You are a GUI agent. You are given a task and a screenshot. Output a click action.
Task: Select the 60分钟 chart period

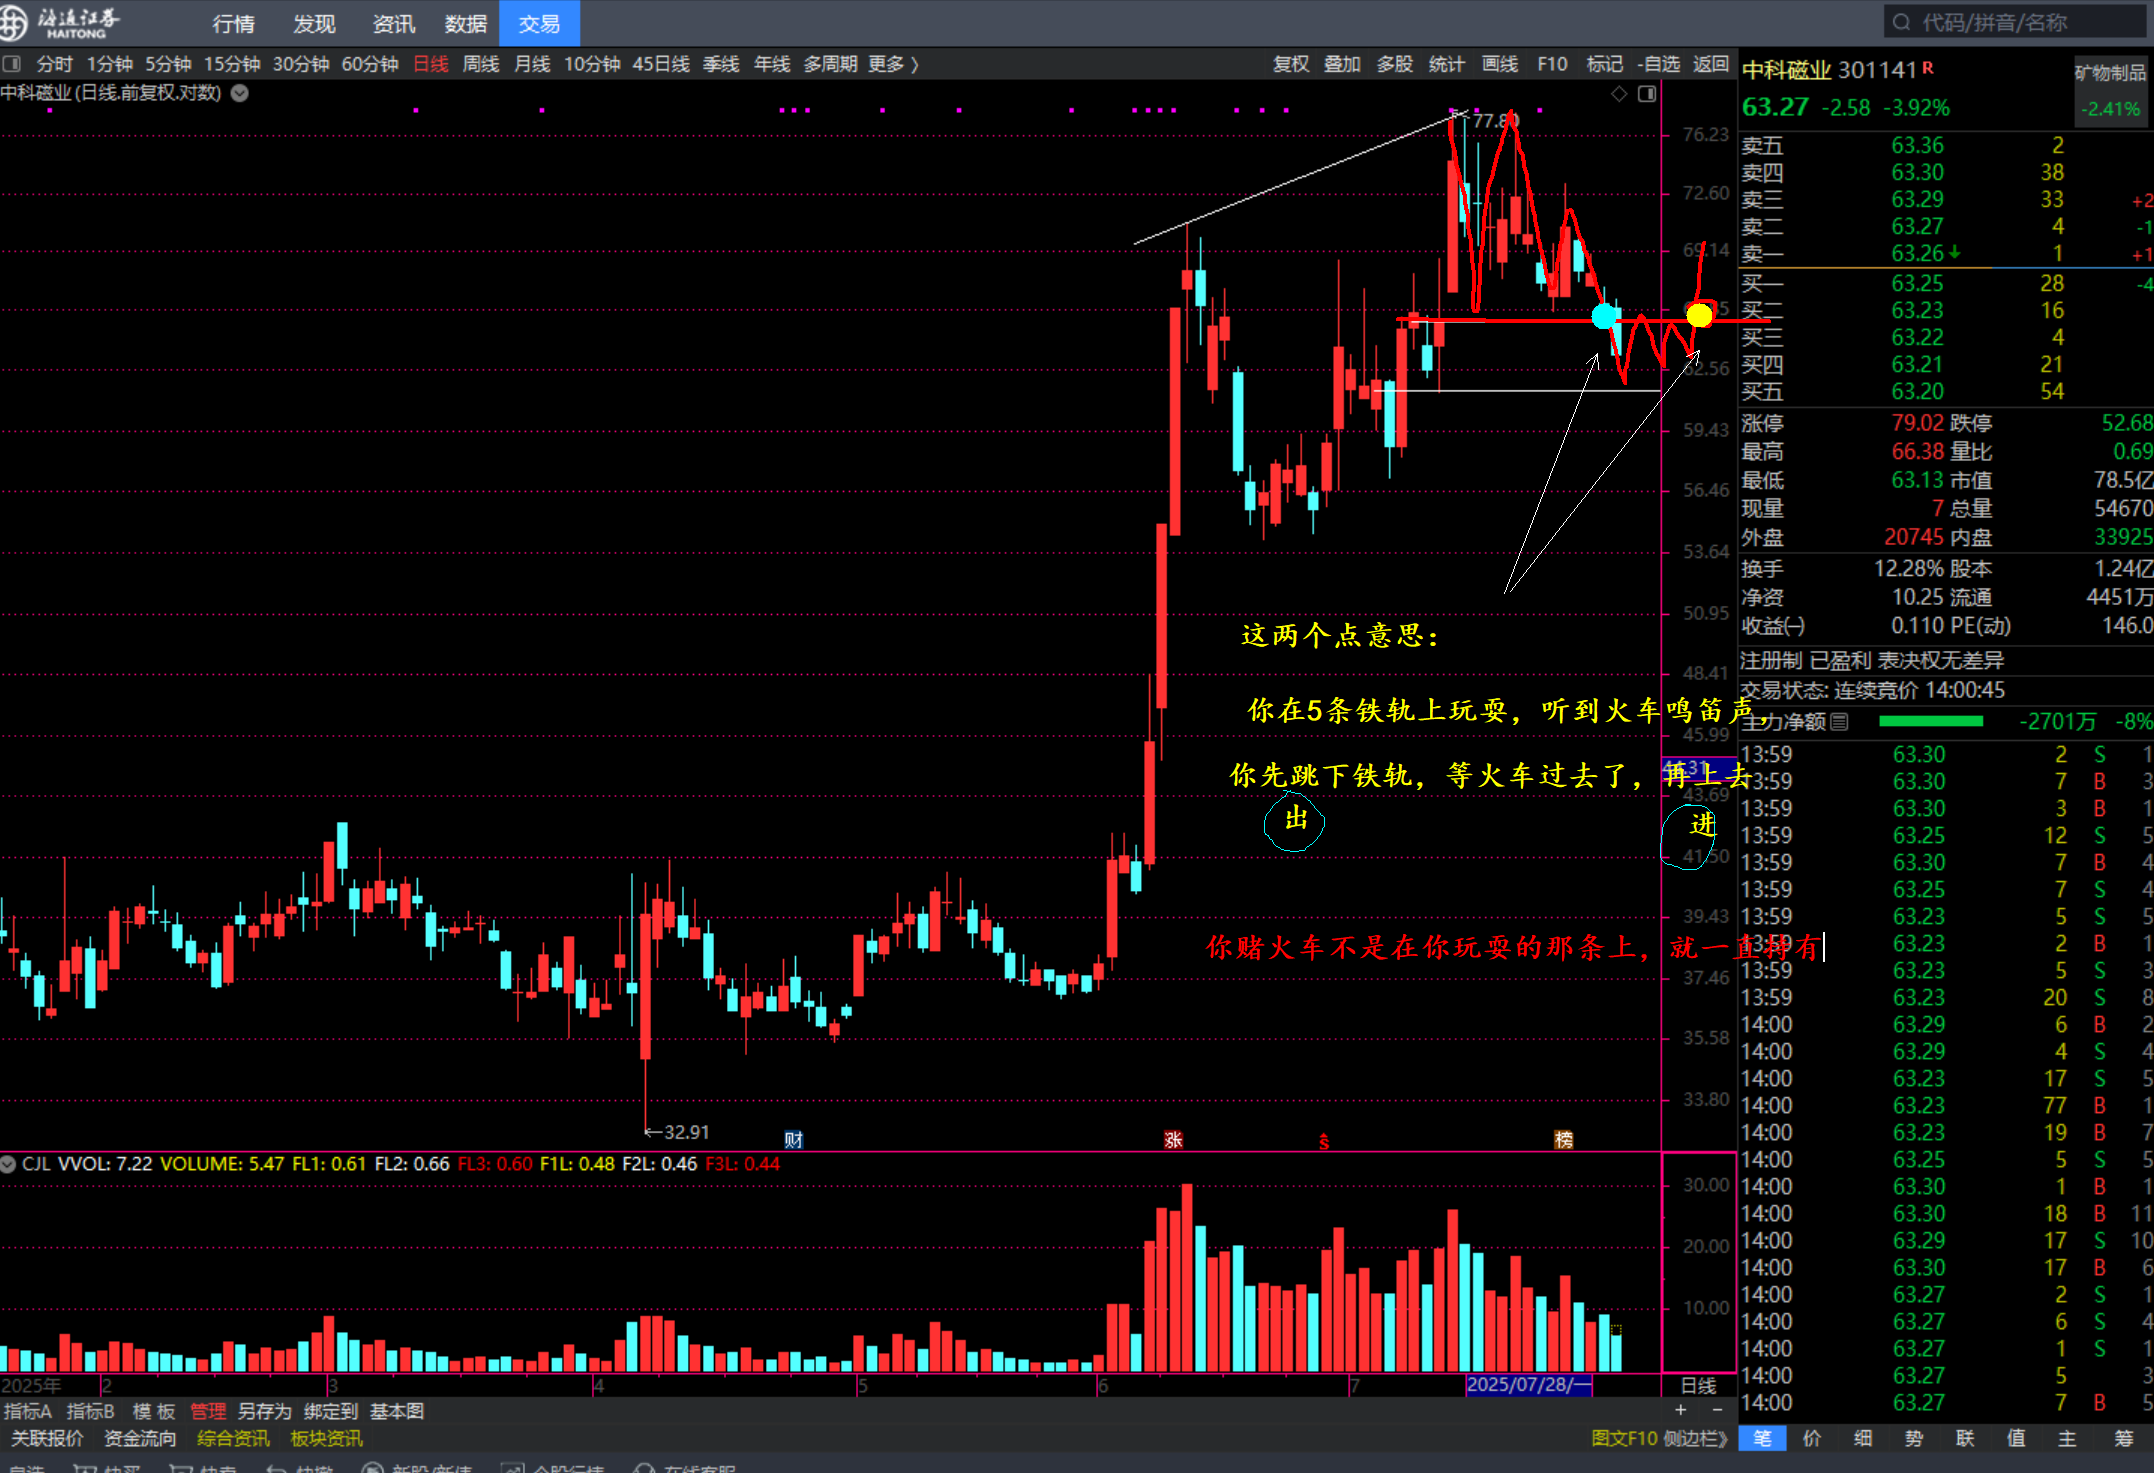pyautogui.click(x=370, y=64)
